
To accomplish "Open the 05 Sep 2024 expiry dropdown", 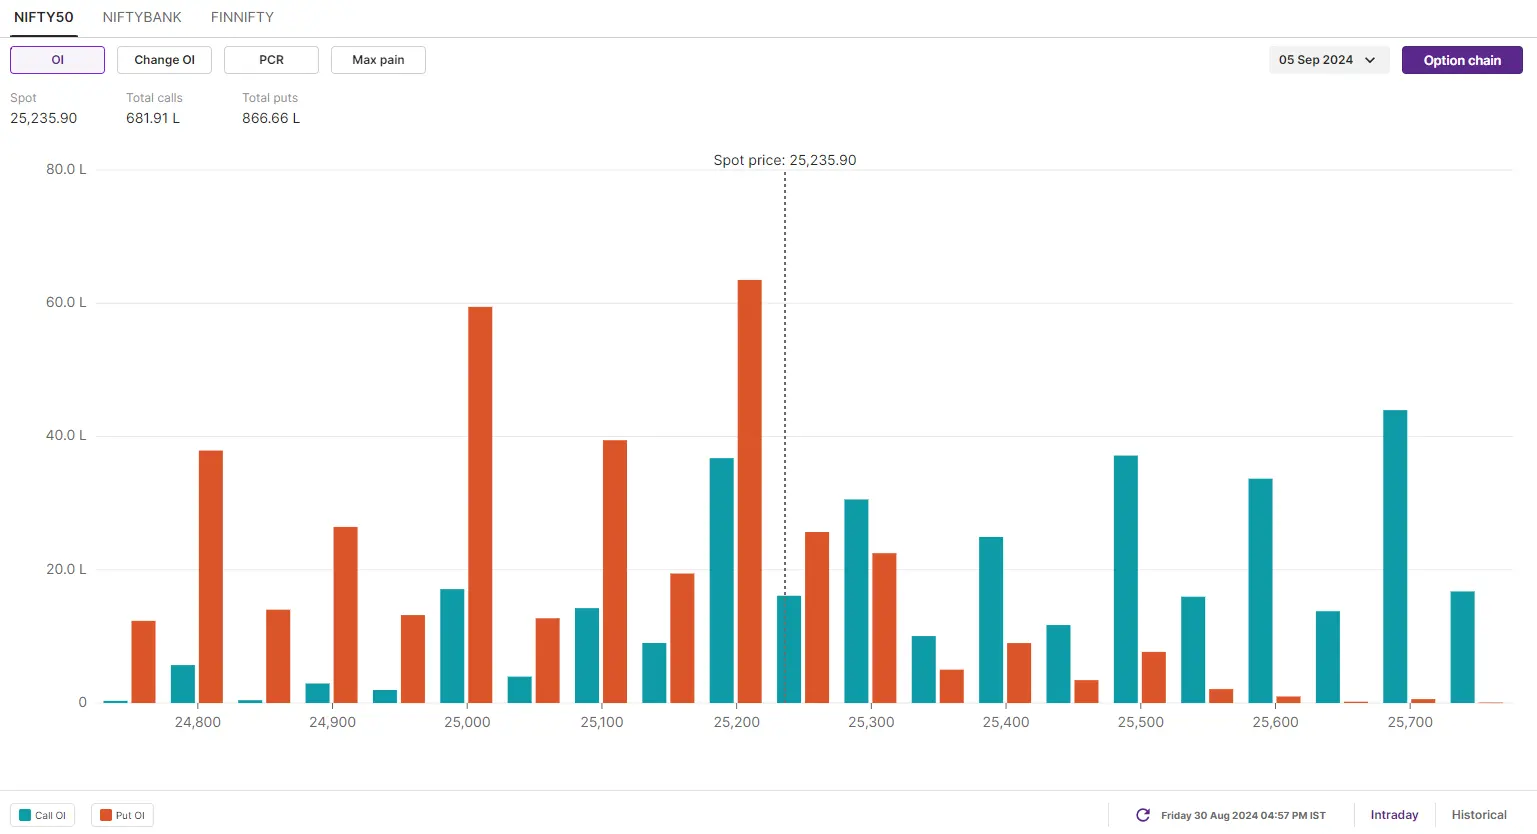I will pos(1329,60).
